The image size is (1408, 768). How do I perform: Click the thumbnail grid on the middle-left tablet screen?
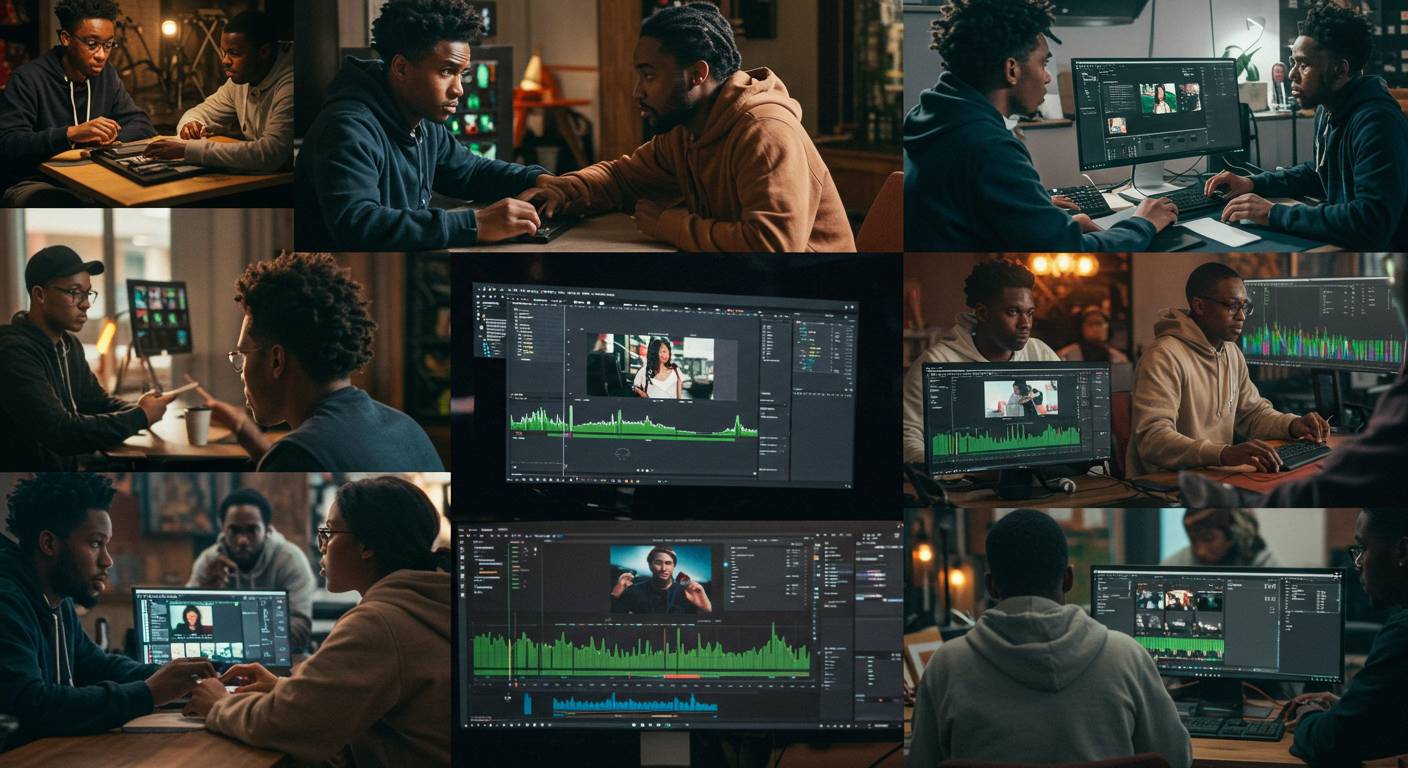(159, 317)
